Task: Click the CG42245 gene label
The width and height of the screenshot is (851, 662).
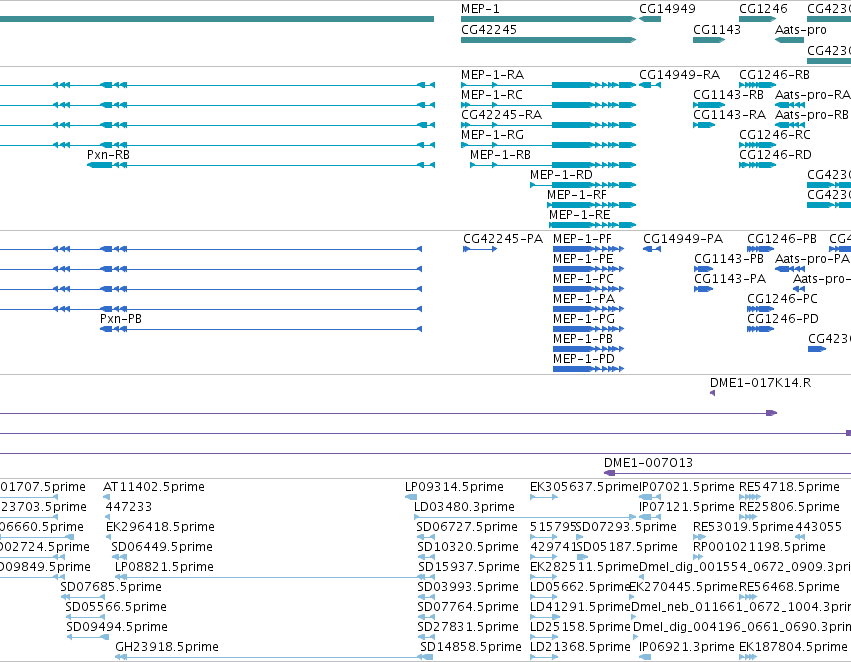Action: click(488, 30)
